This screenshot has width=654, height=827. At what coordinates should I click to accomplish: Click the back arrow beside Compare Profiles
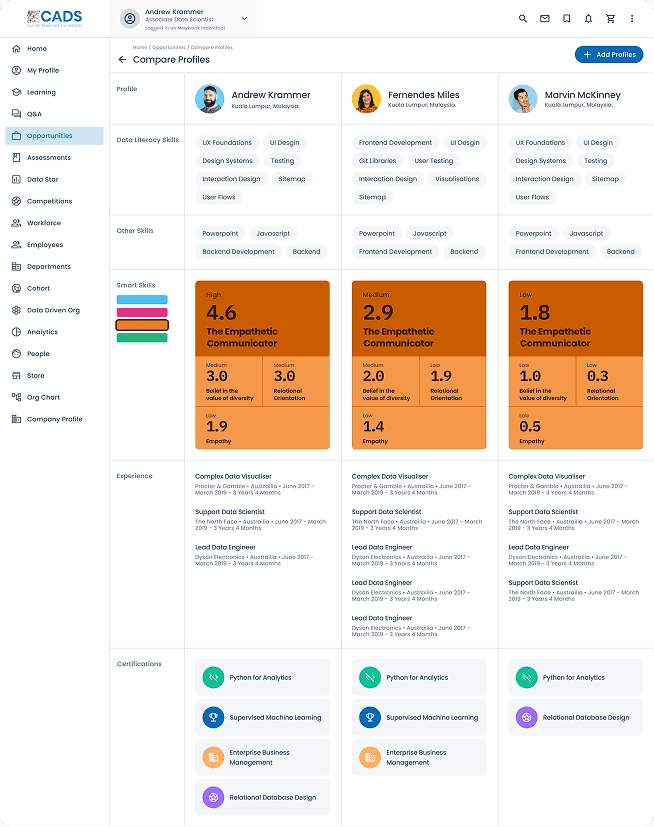click(x=122, y=60)
